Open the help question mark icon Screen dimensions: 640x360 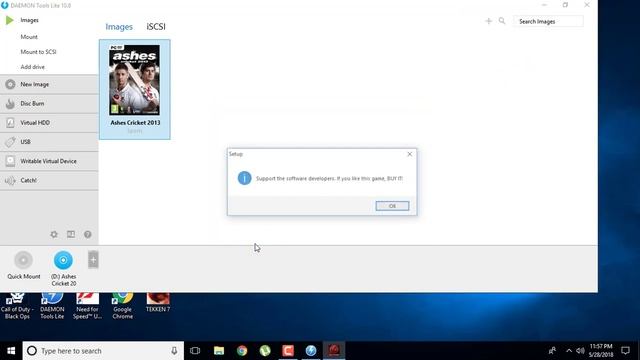(x=87, y=235)
